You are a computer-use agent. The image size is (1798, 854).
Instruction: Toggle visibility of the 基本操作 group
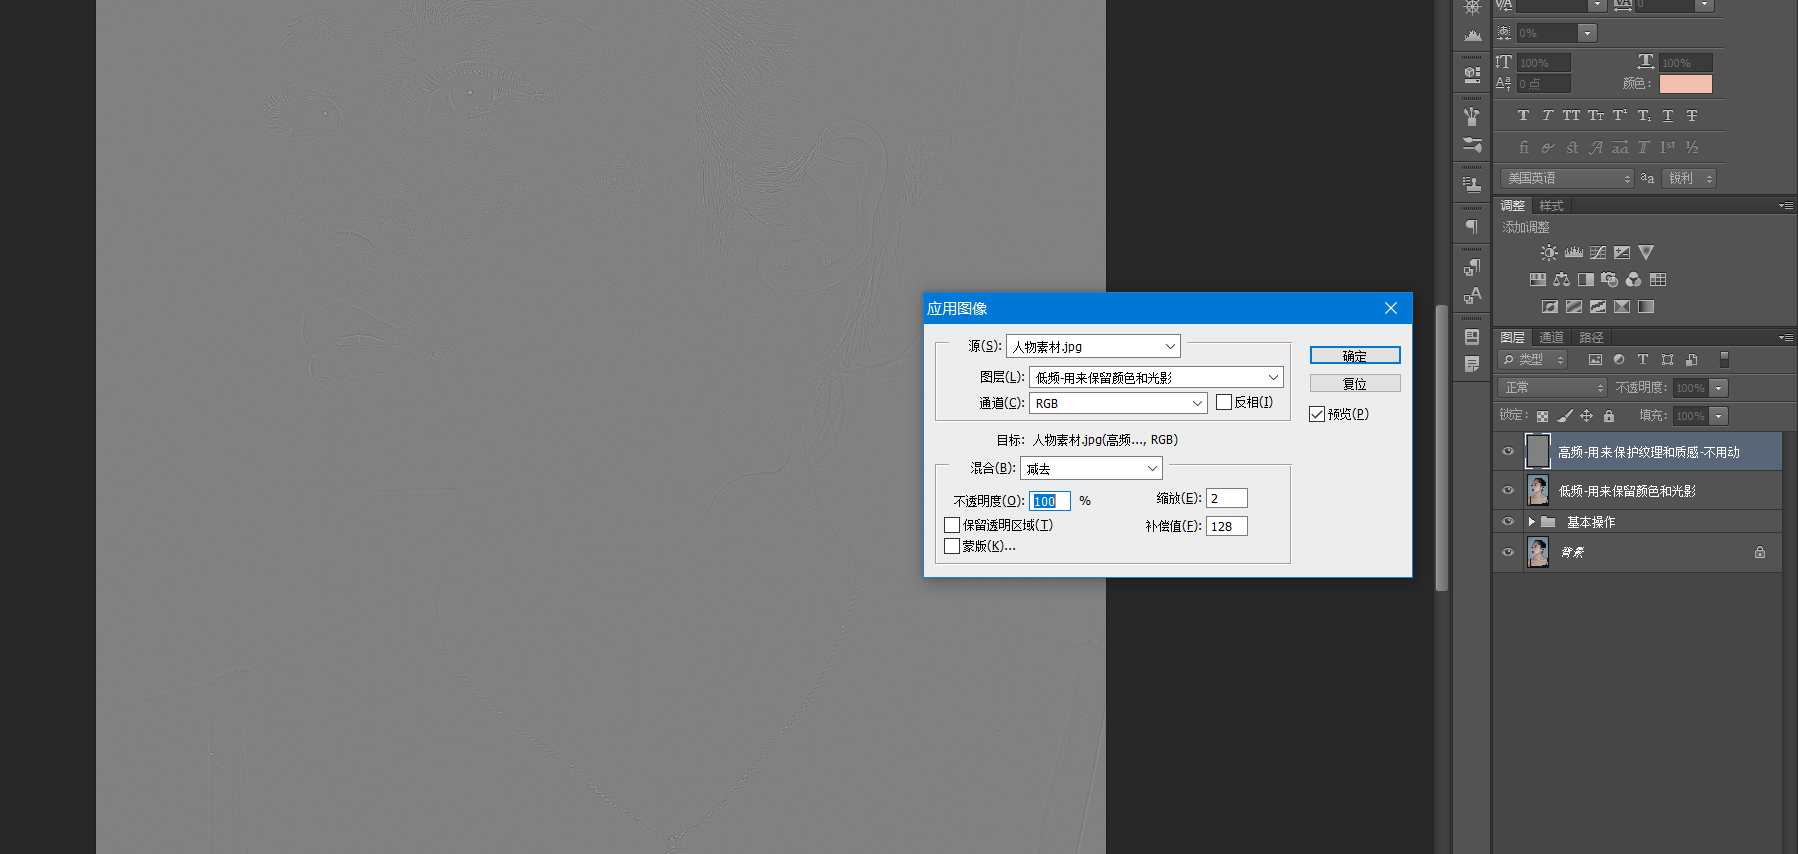click(x=1508, y=521)
